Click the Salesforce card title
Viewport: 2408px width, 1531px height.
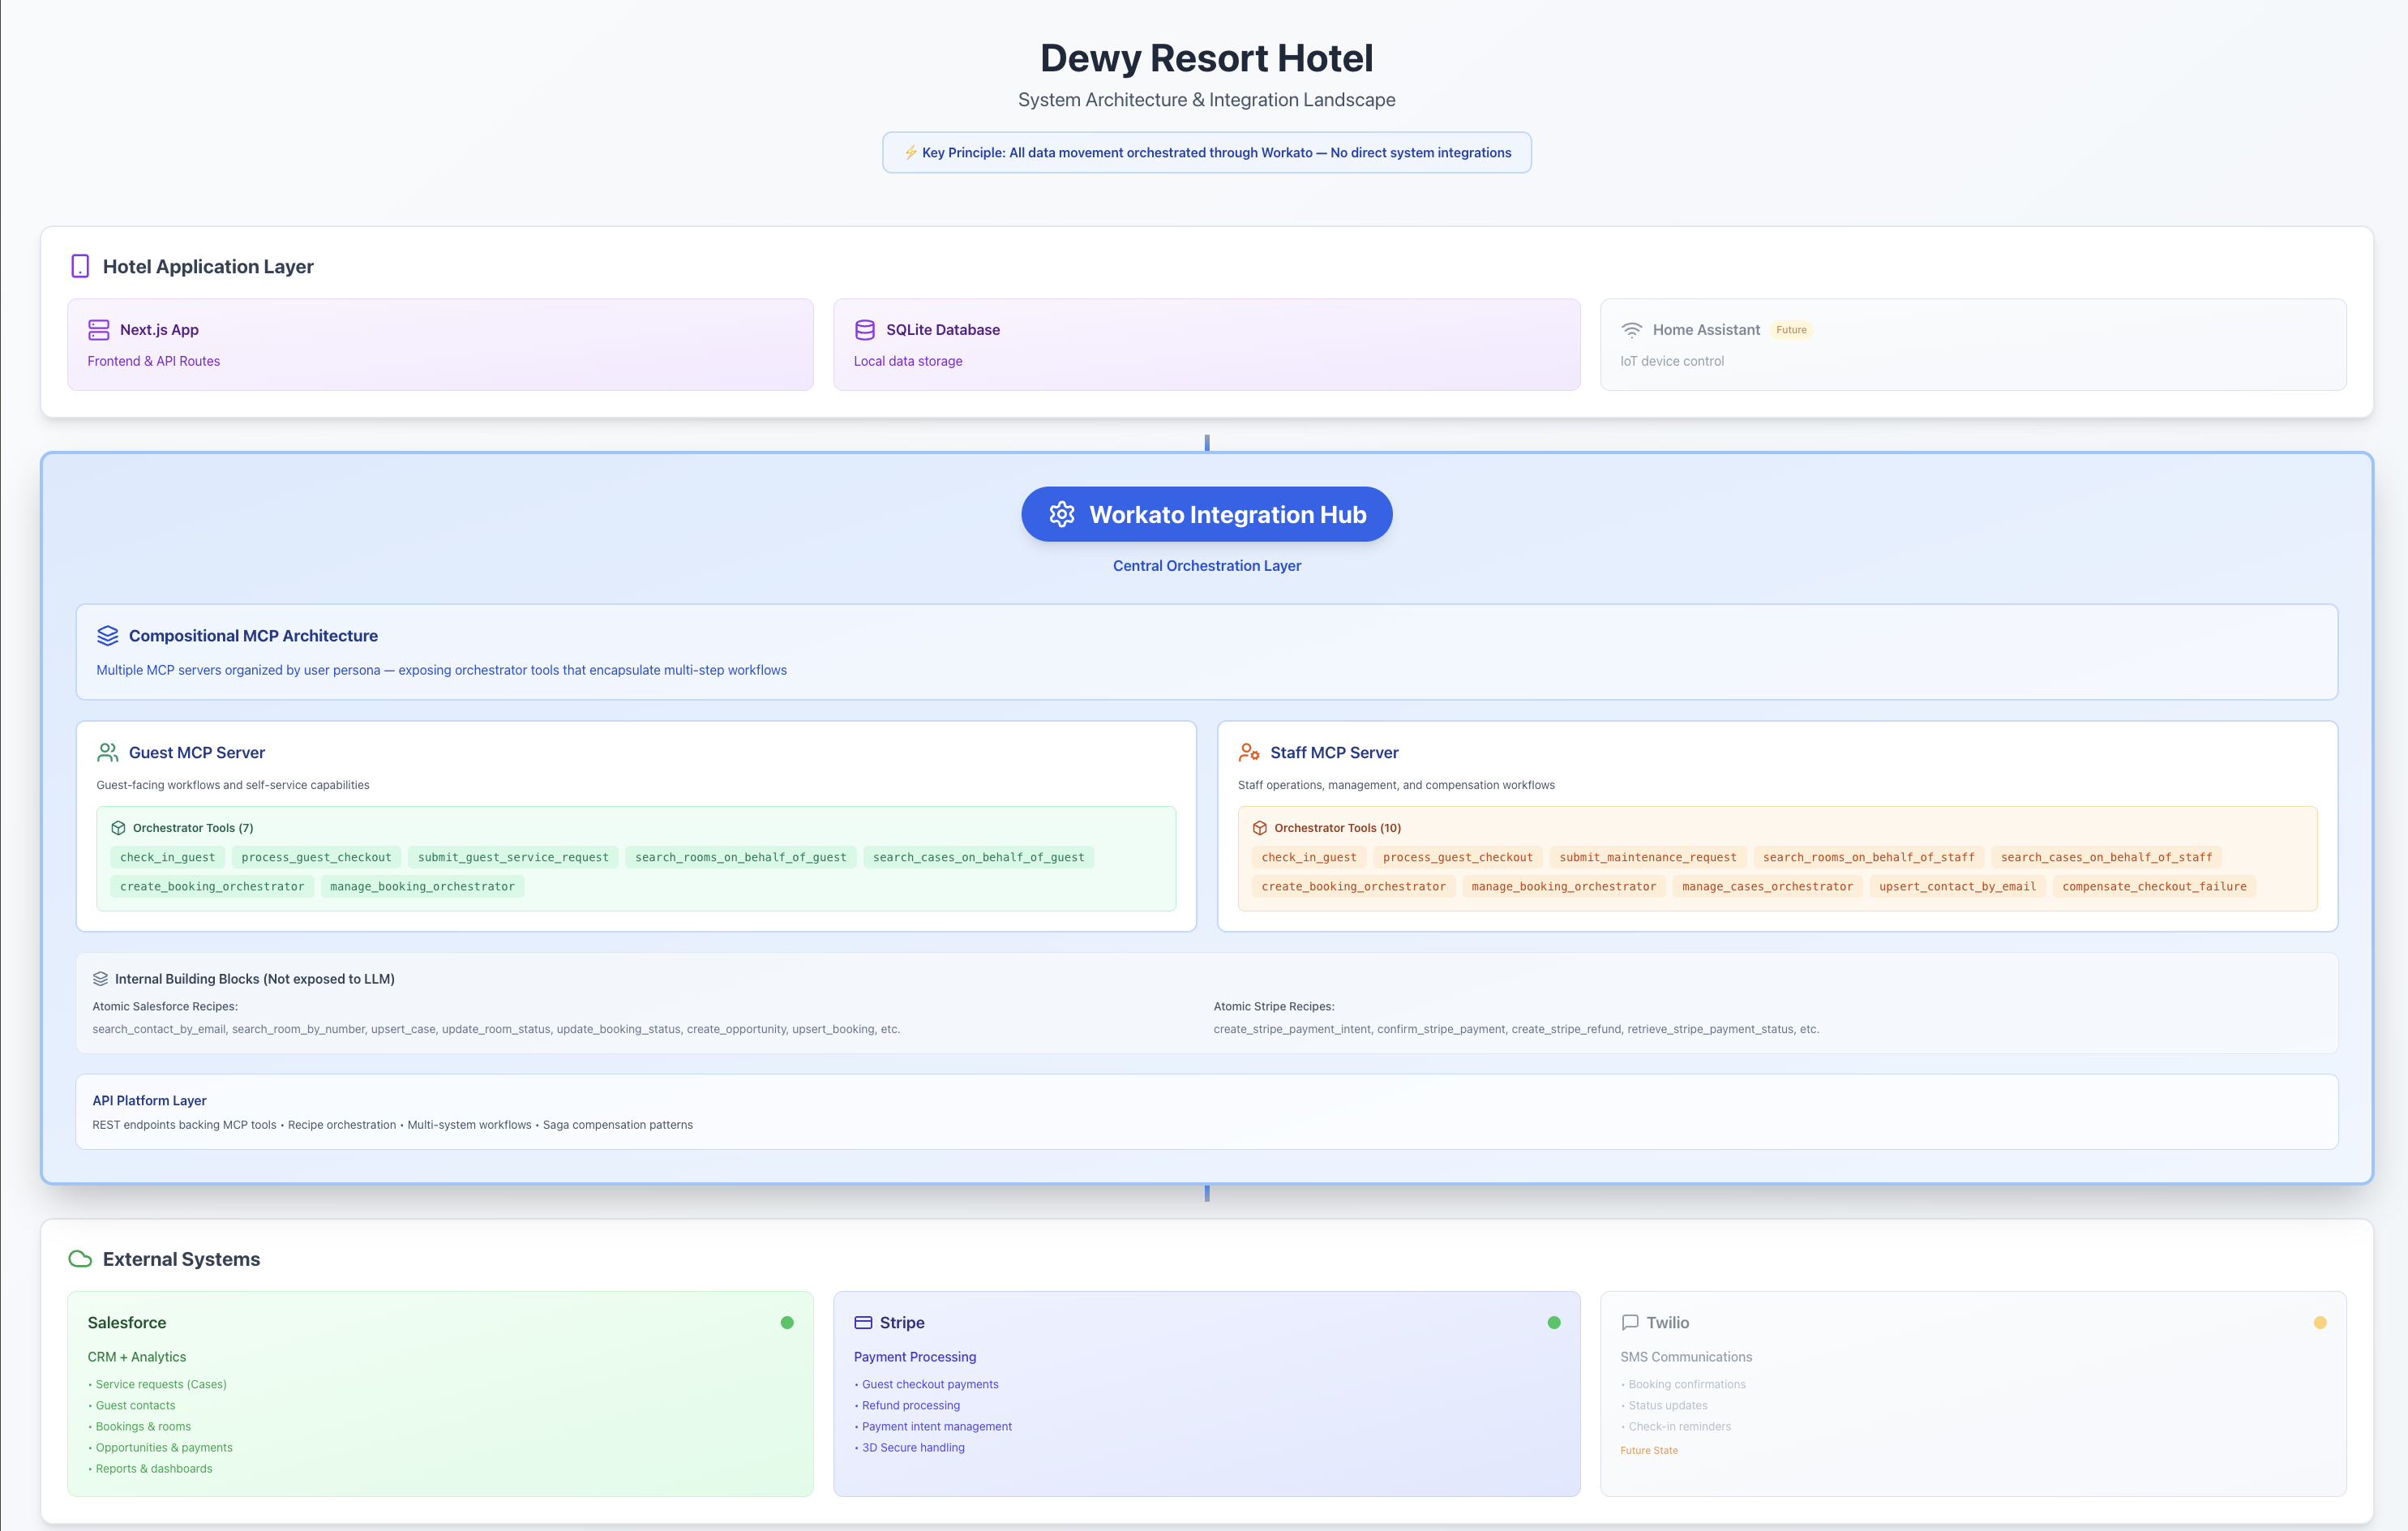point(127,1322)
